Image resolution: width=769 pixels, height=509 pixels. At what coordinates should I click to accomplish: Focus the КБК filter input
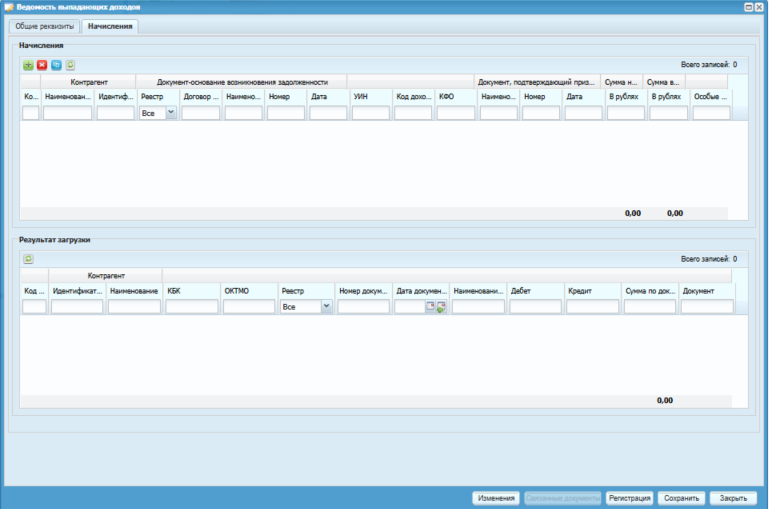pyautogui.click(x=192, y=307)
